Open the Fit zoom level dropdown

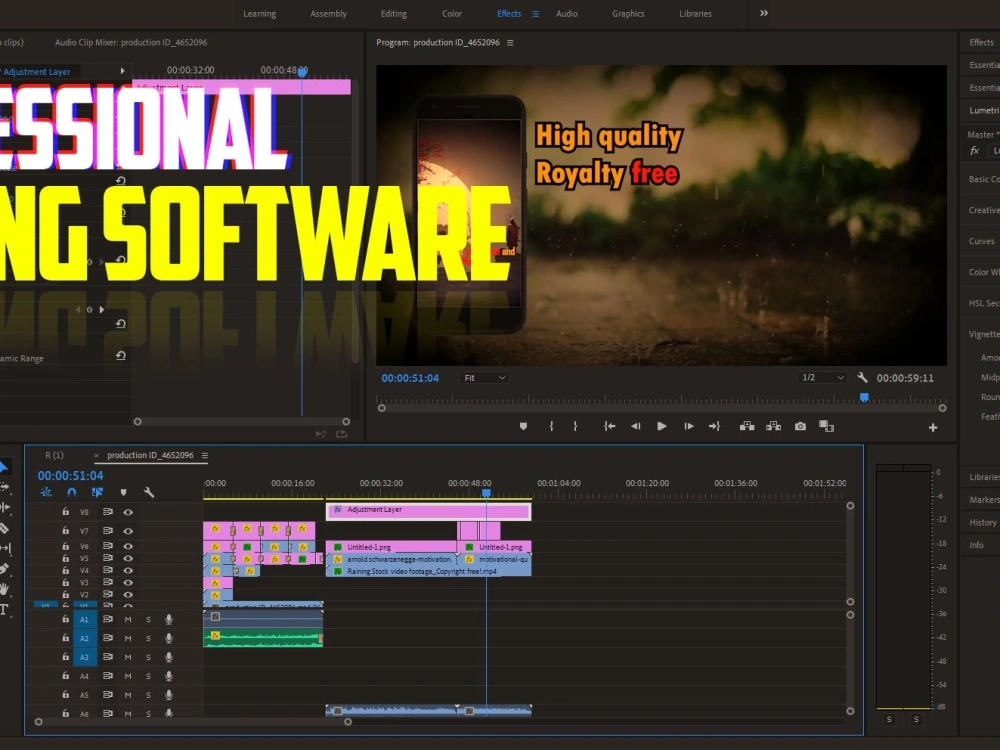click(484, 378)
